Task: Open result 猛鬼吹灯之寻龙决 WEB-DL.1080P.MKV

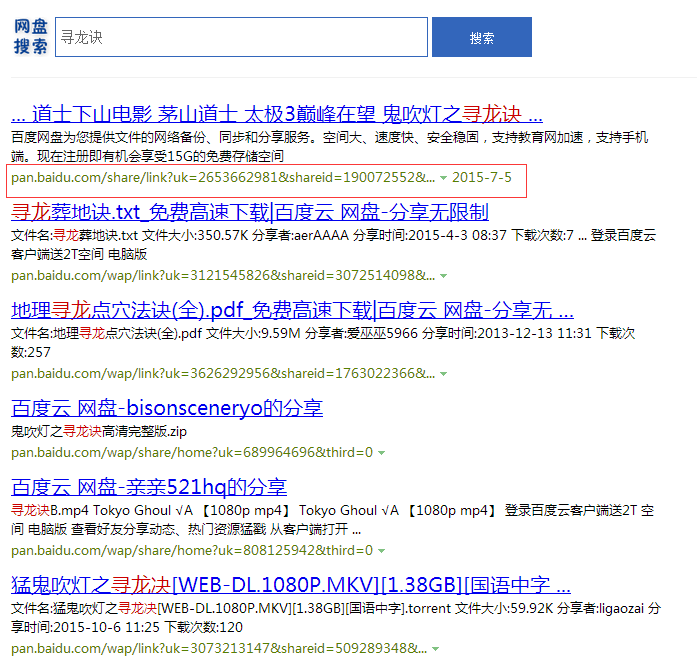Action: [x=291, y=585]
